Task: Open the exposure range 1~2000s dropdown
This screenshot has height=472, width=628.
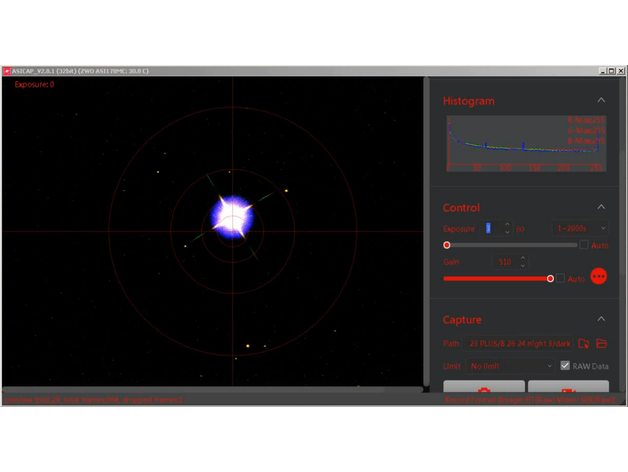Action: point(581,229)
